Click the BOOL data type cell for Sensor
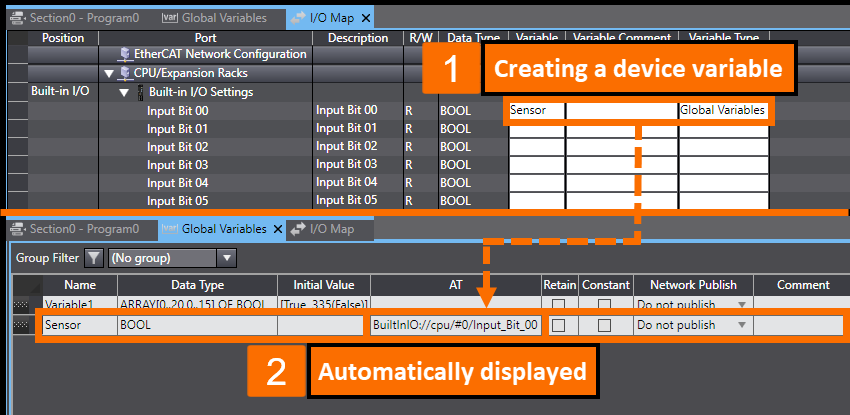 coord(197,325)
